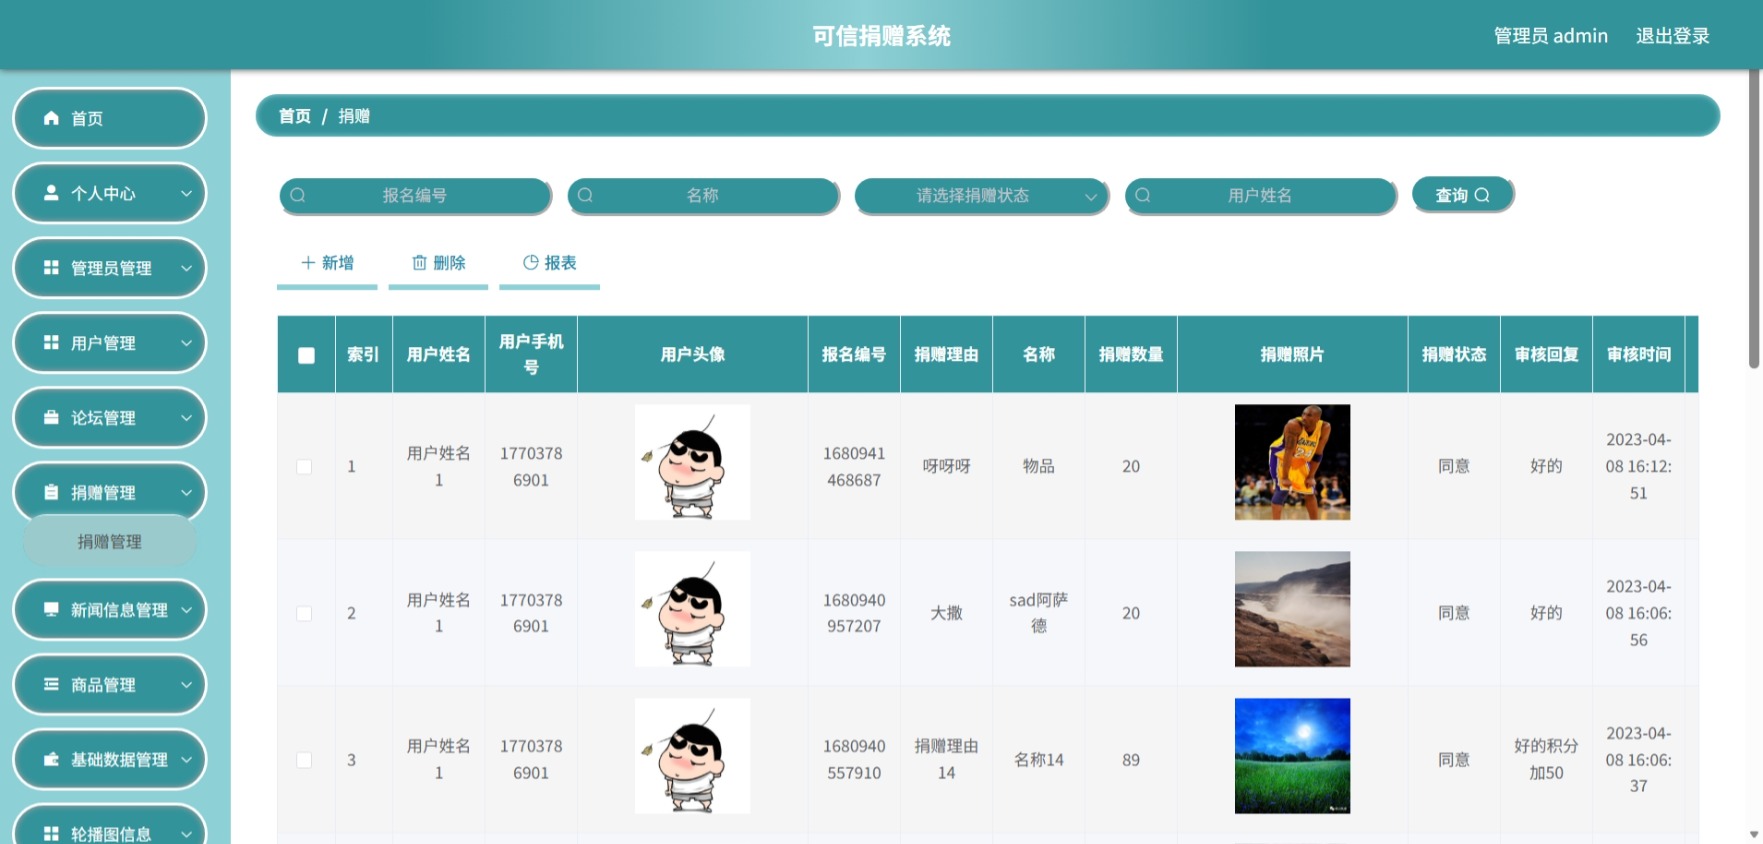
Task: Click the 报名编号 cell 1680940957207
Action: (854, 613)
